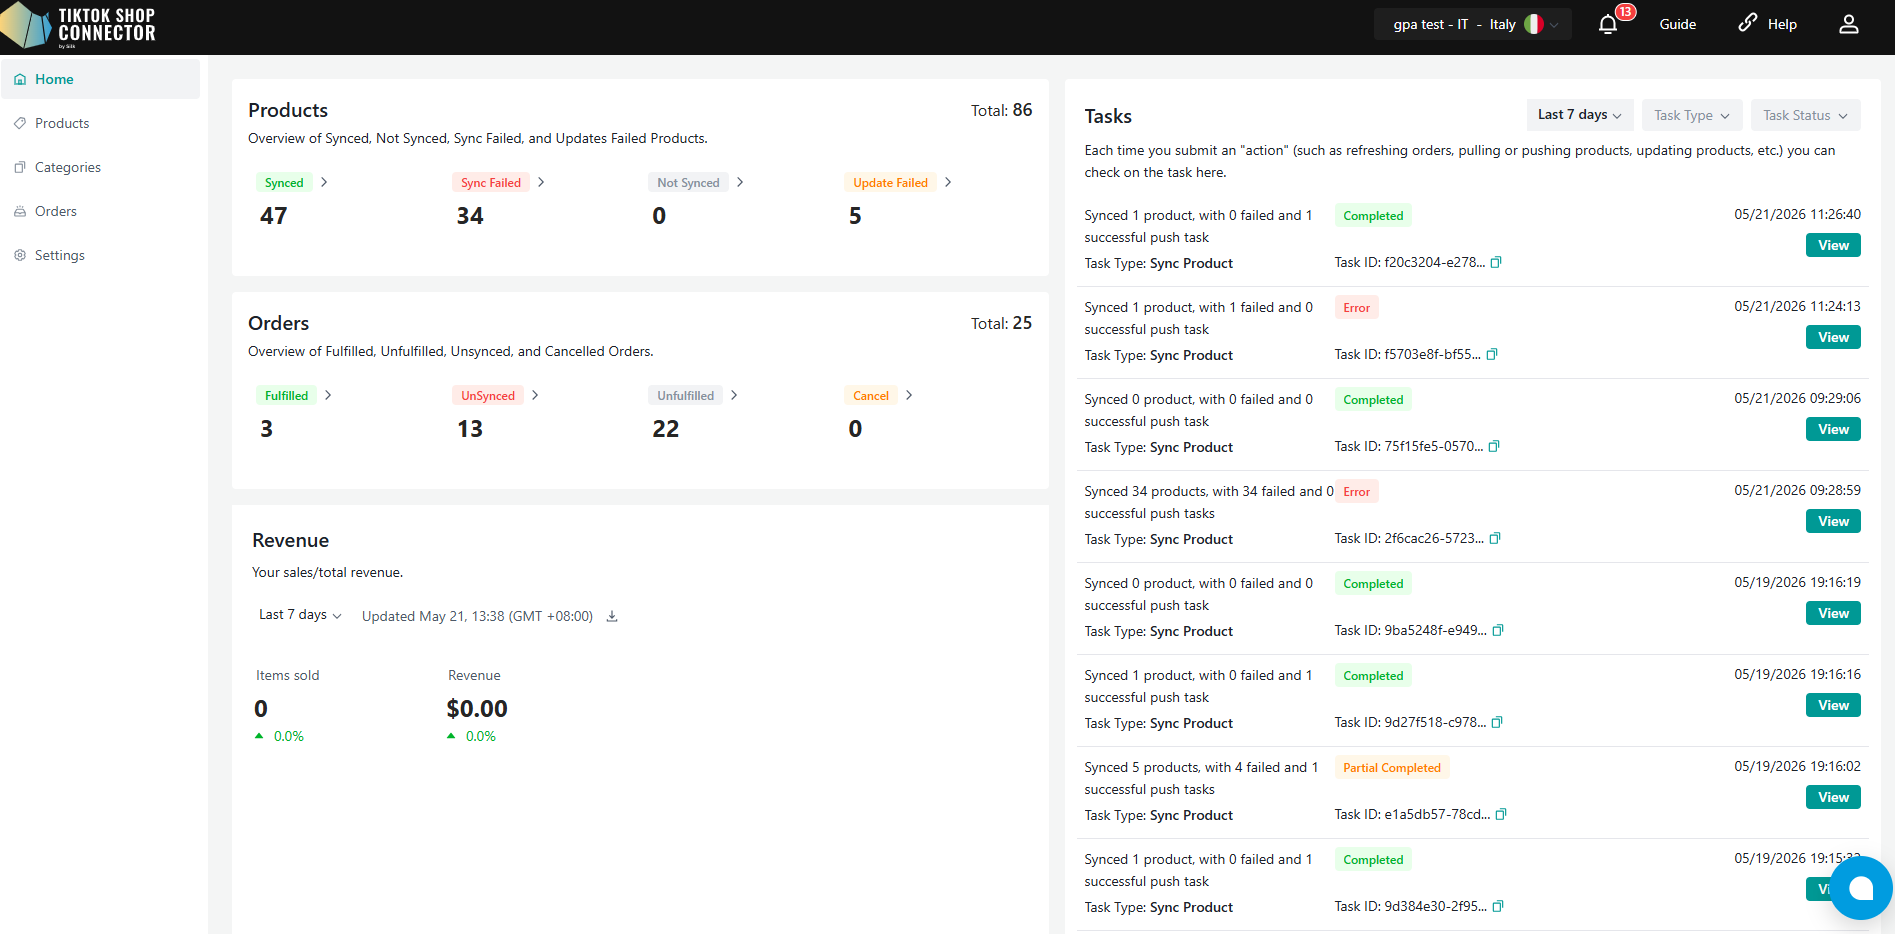Click the Cancel orders status tag
The image size is (1895, 934).
(x=871, y=395)
